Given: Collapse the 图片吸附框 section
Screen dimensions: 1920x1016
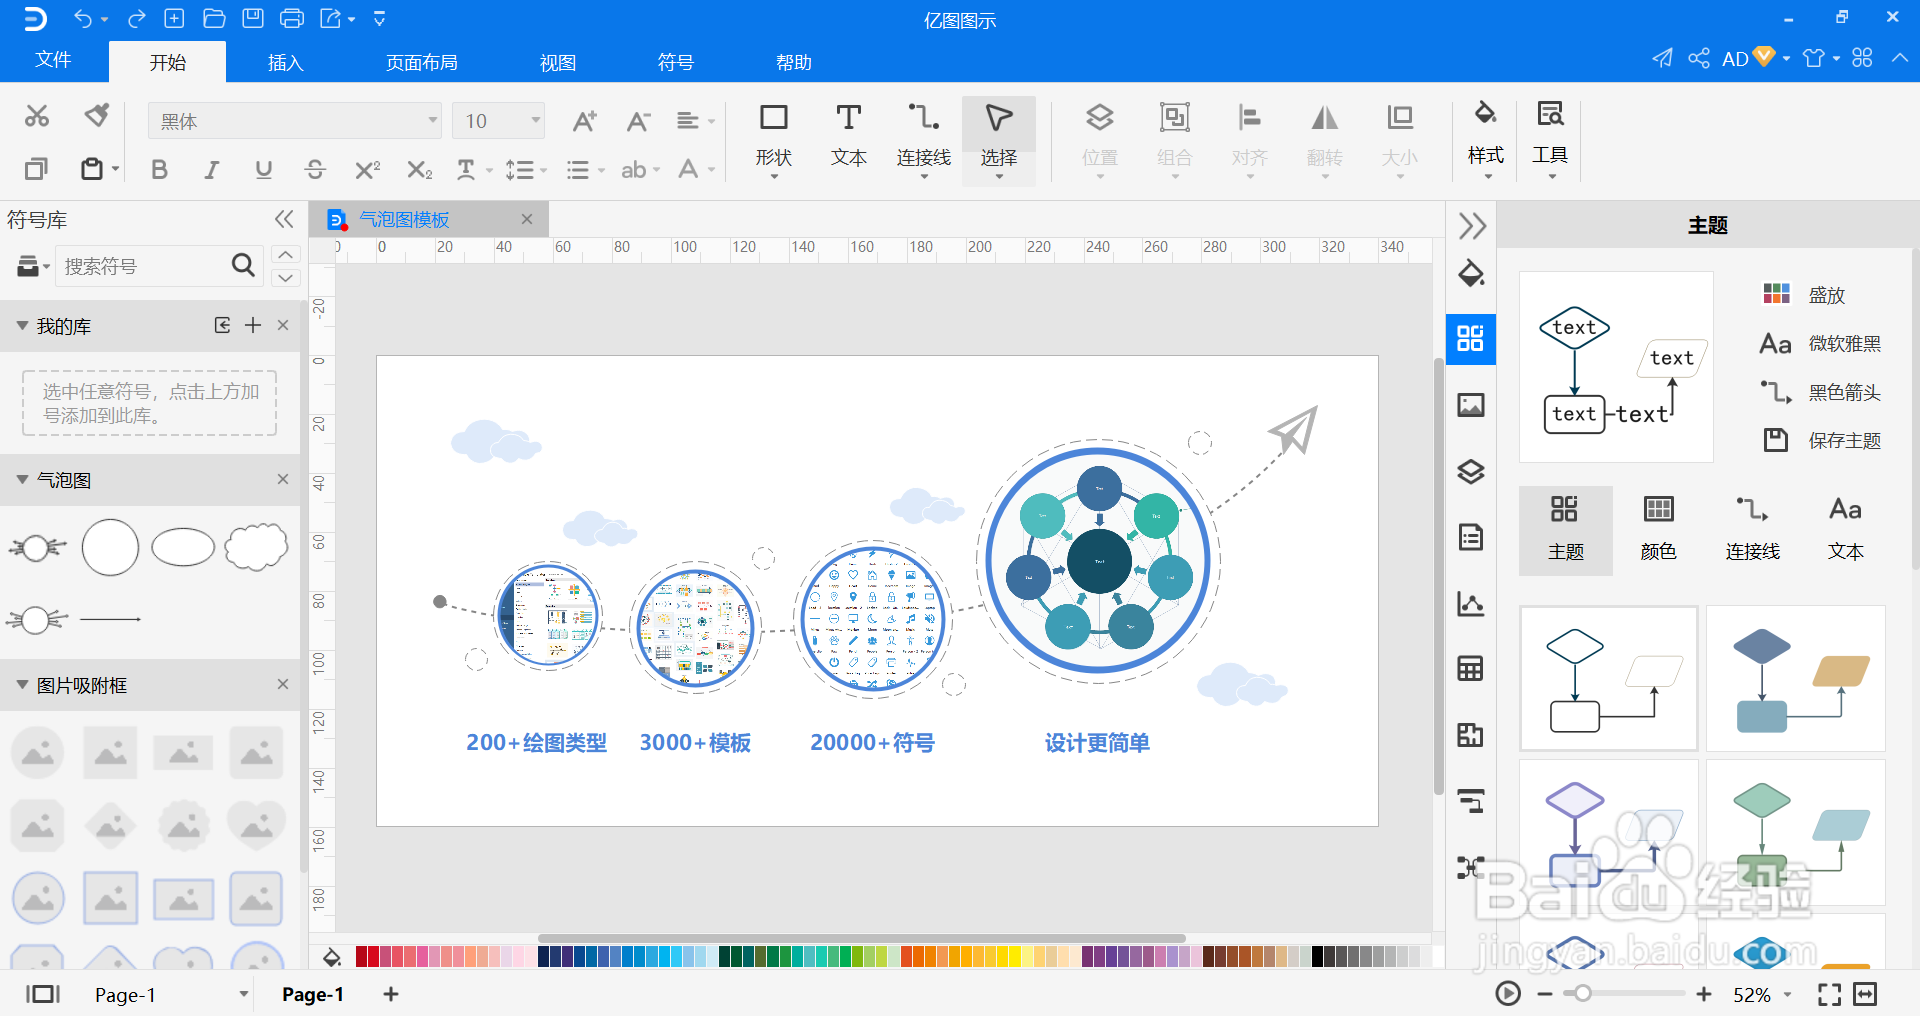Looking at the screenshot, I should [22, 685].
